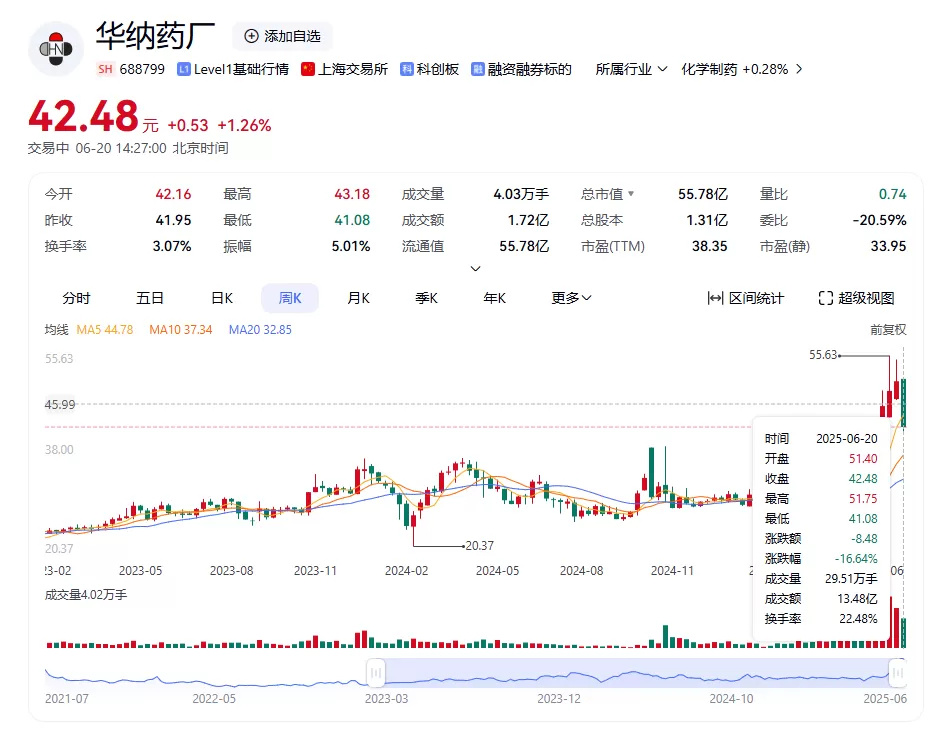Click the right range slider handle
This screenshot has height=732, width=939.
click(x=898, y=673)
